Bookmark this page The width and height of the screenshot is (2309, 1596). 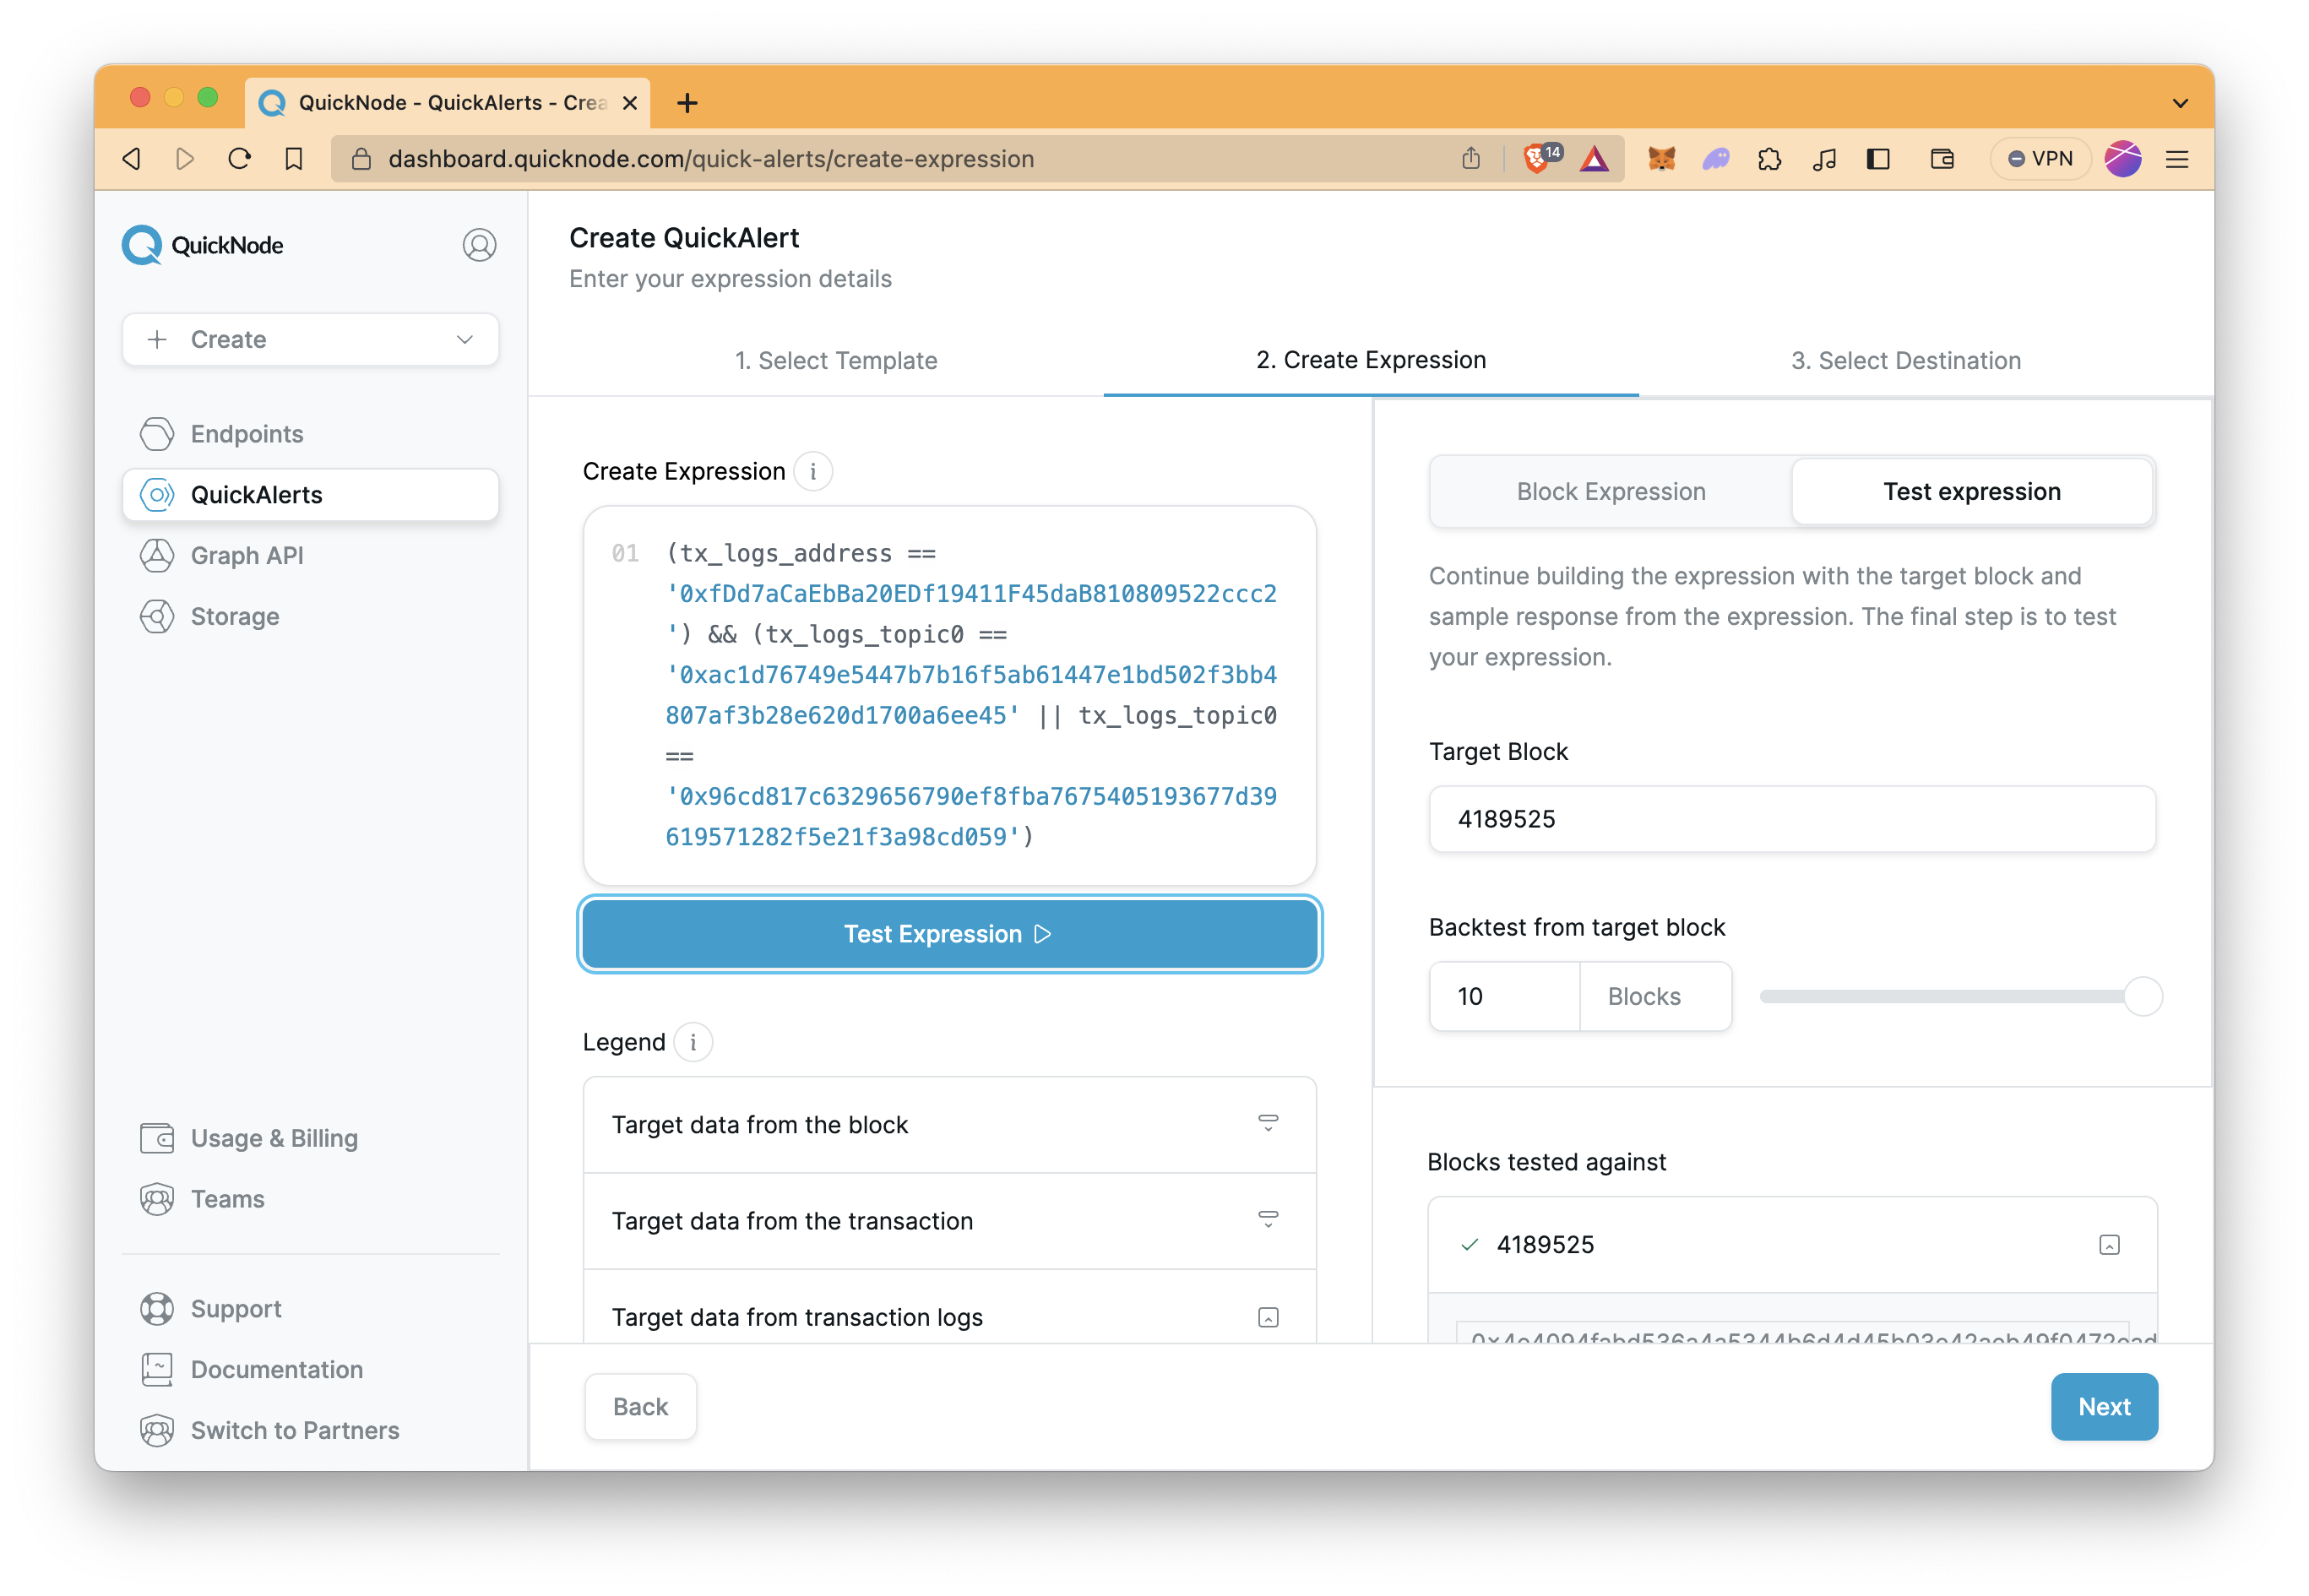(x=293, y=159)
